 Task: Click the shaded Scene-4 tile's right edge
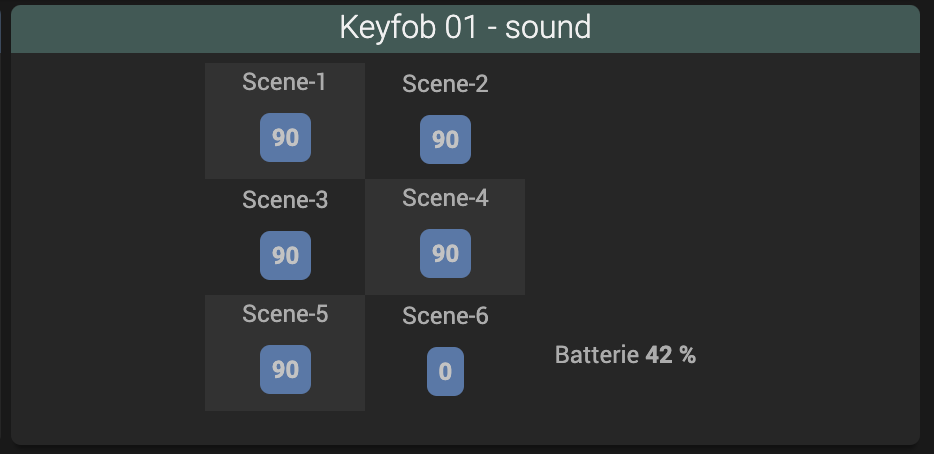click(520, 237)
